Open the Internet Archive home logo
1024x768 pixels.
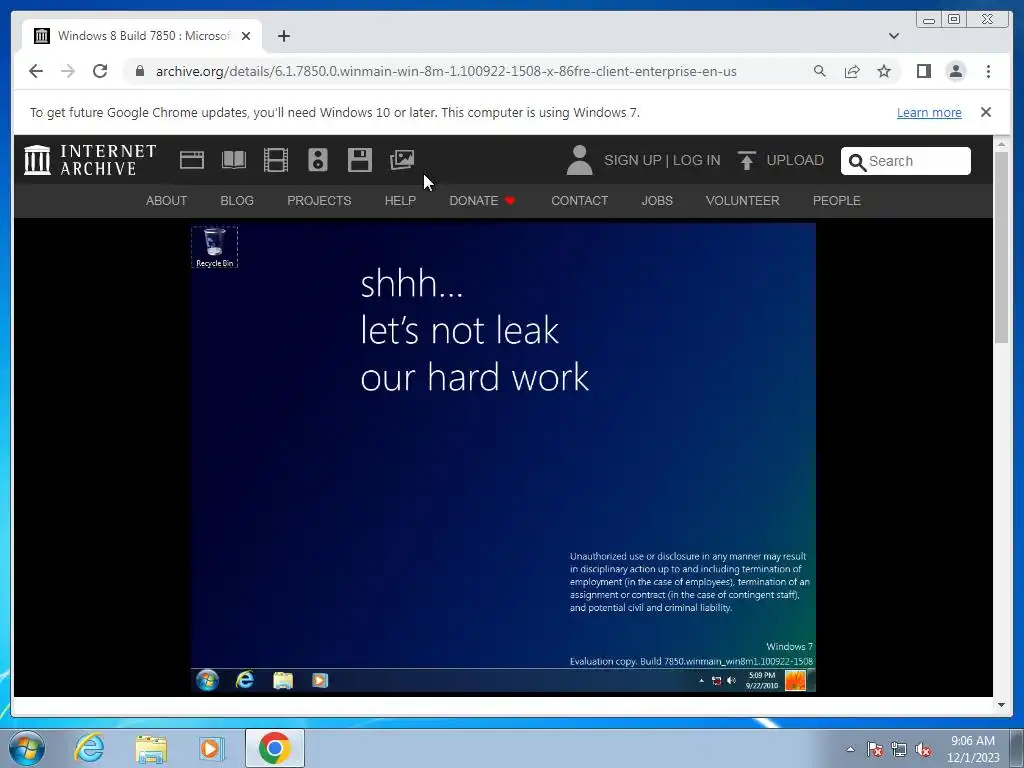click(90, 160)
